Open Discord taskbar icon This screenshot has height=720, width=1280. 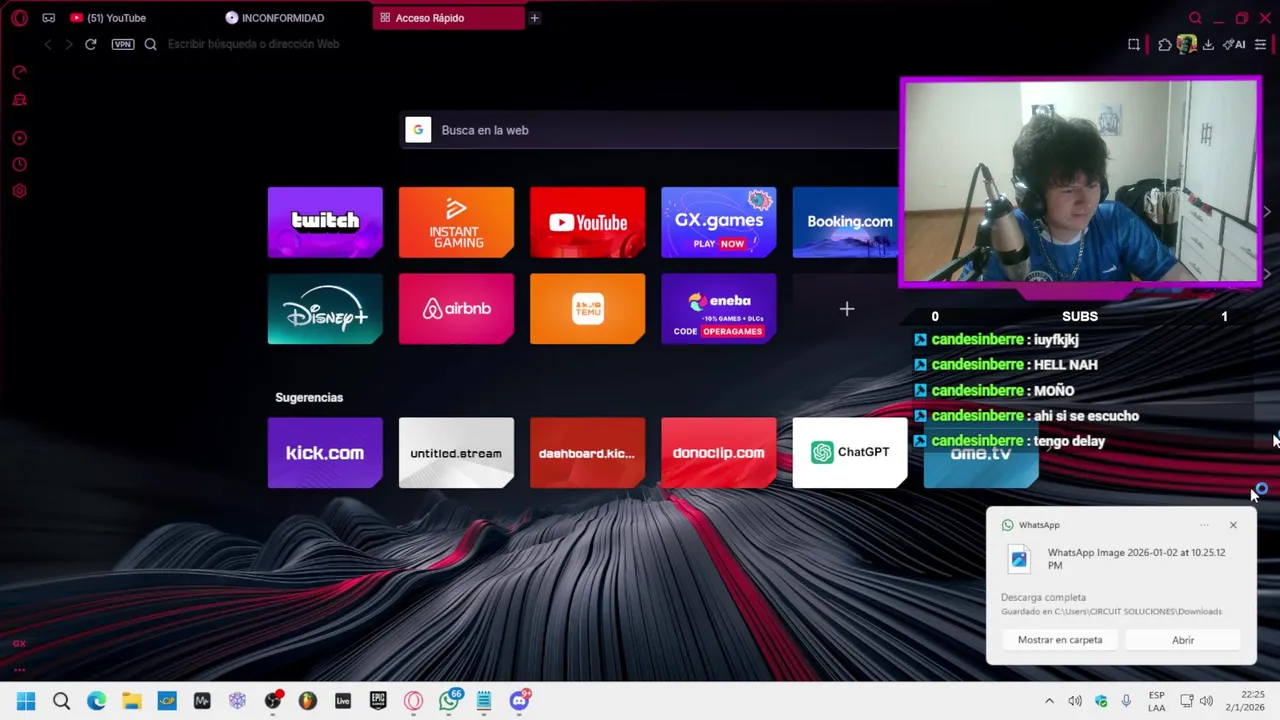[x=519, y=701]
